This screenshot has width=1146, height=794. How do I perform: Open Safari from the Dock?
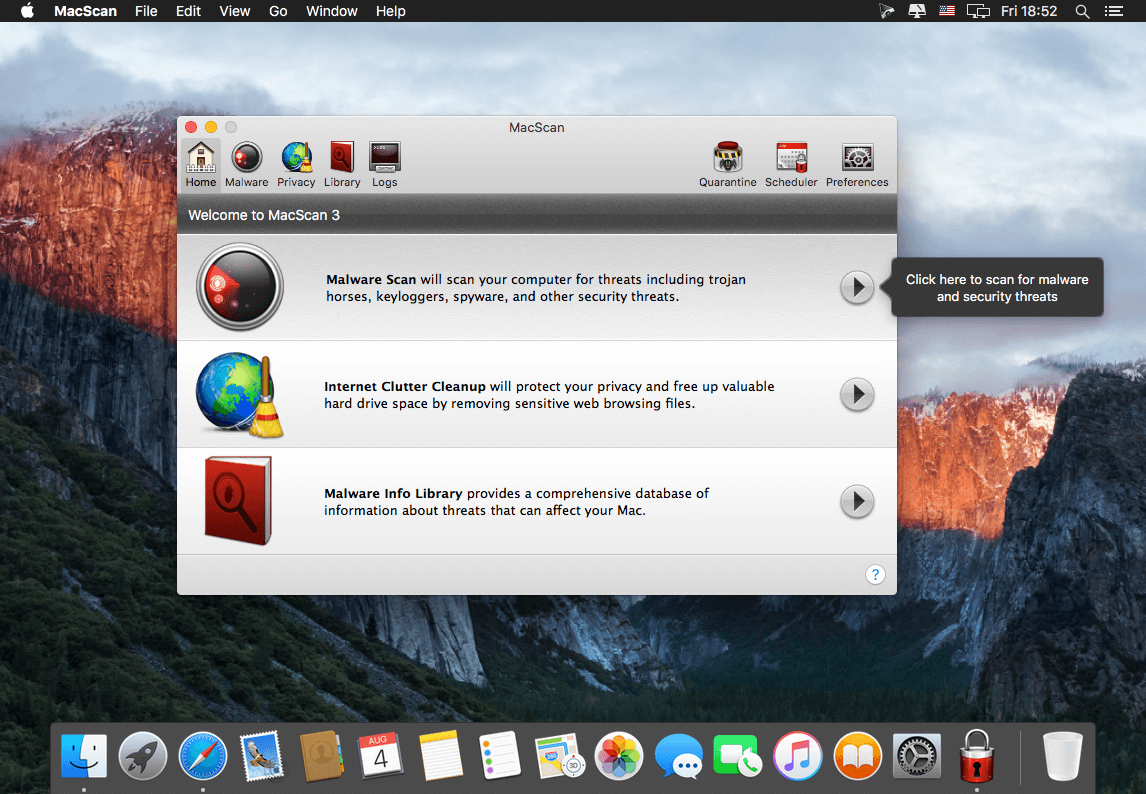click(202, 756)
